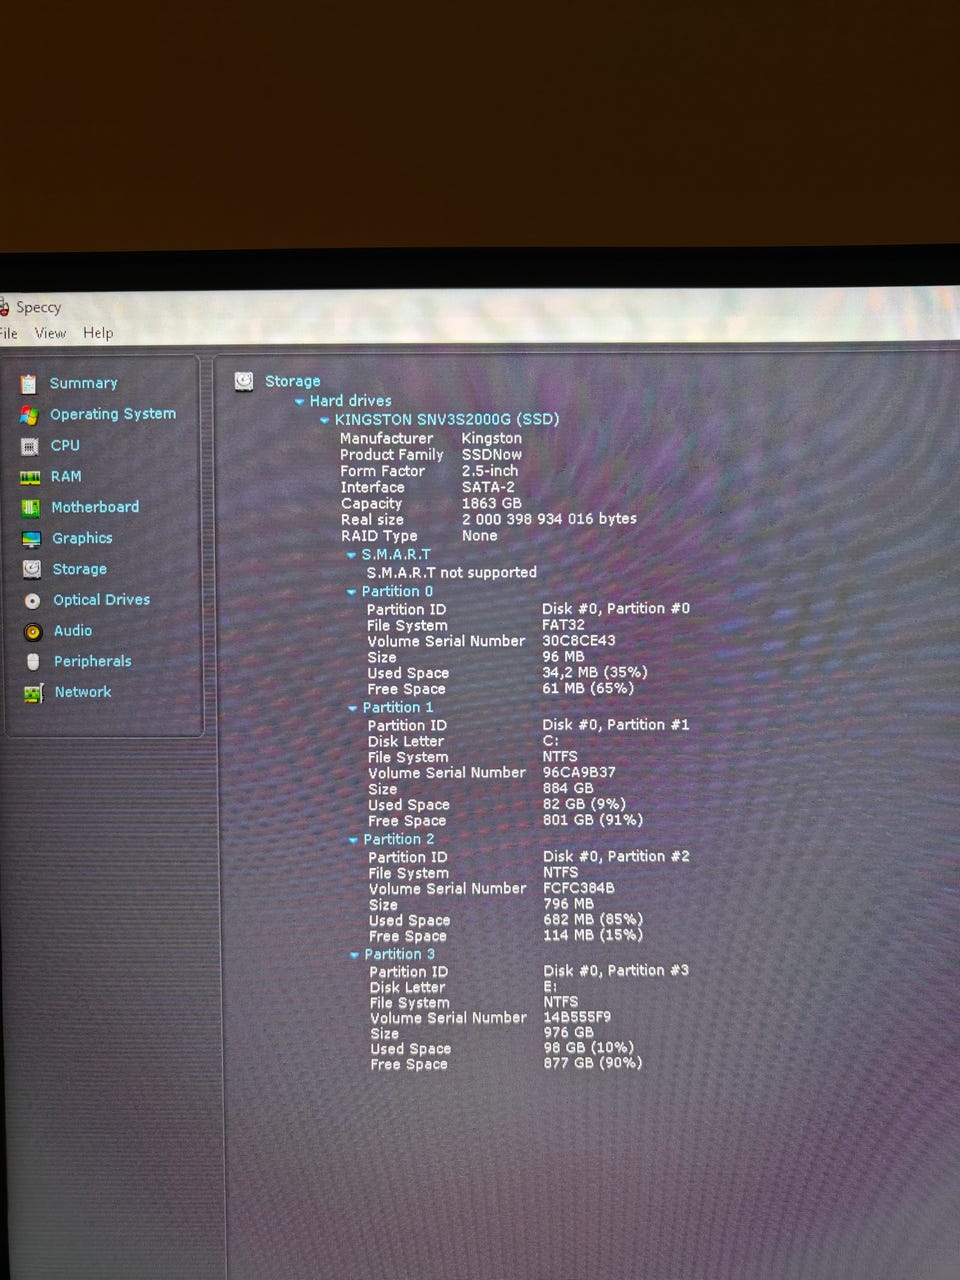Screen dimensions: 960x1280
Task: Click the Storage drive icon in sidebar
Action: [x=32, y=569]
